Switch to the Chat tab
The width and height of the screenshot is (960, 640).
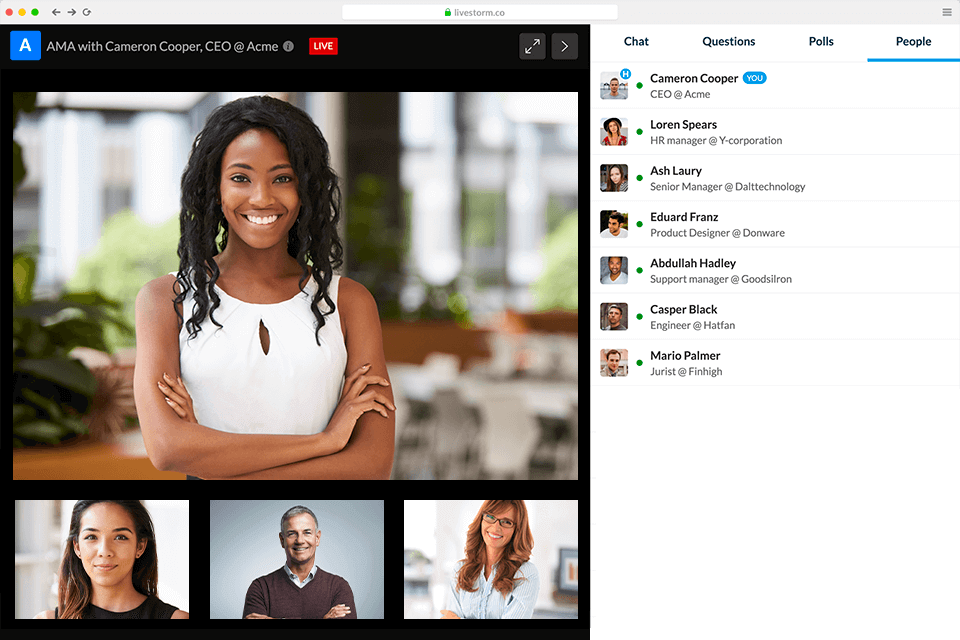click(x=636, y=42)
